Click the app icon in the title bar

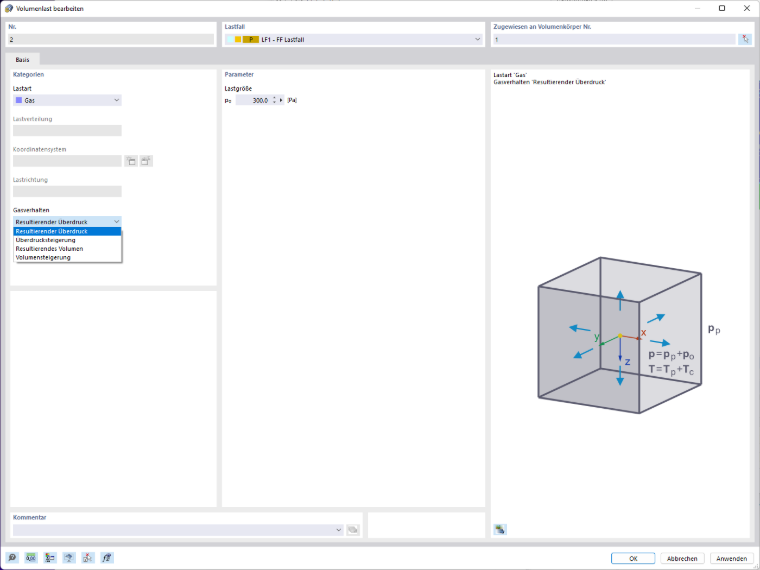[x=9, y=8]
